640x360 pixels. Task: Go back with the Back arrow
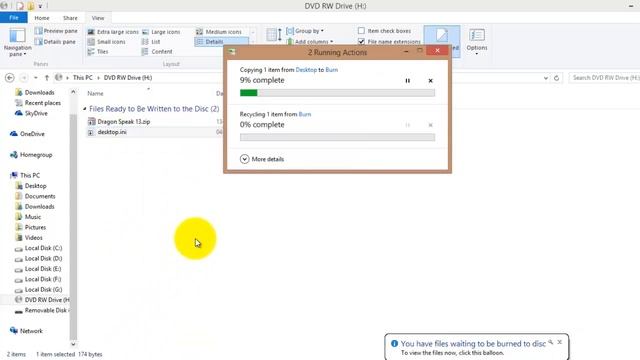coord(10,78)
